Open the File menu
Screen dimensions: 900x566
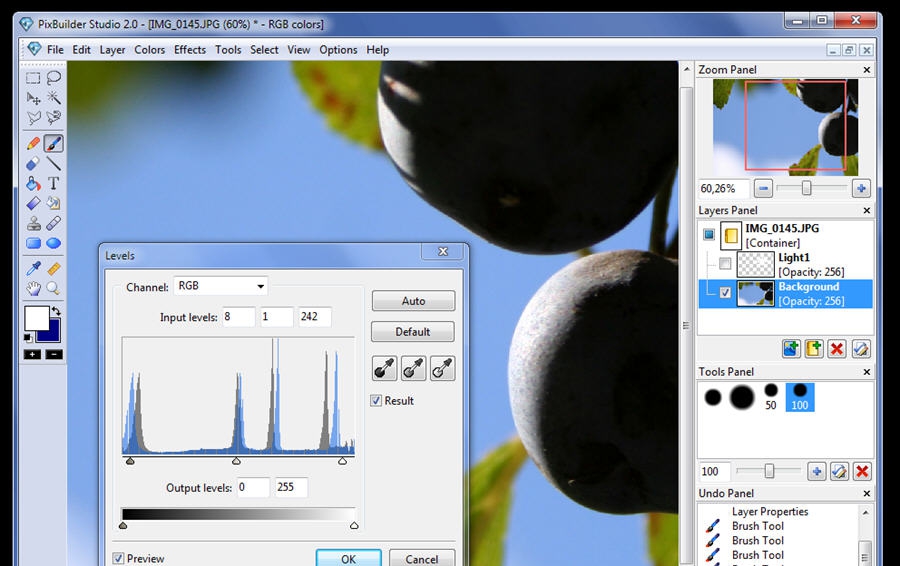(55, 50)
